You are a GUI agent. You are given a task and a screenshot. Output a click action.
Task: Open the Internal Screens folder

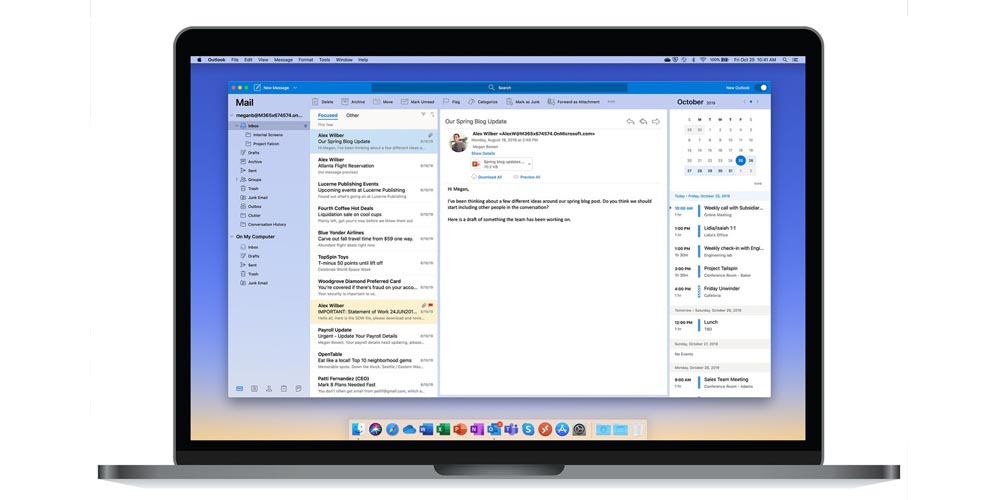tap(264, 135)
